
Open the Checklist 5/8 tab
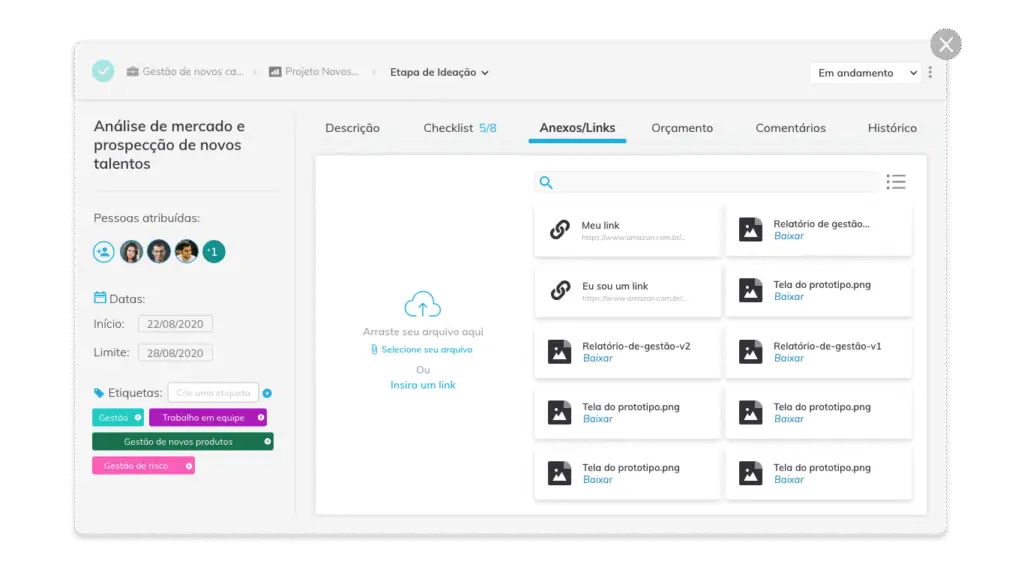[x=459, y=128]
